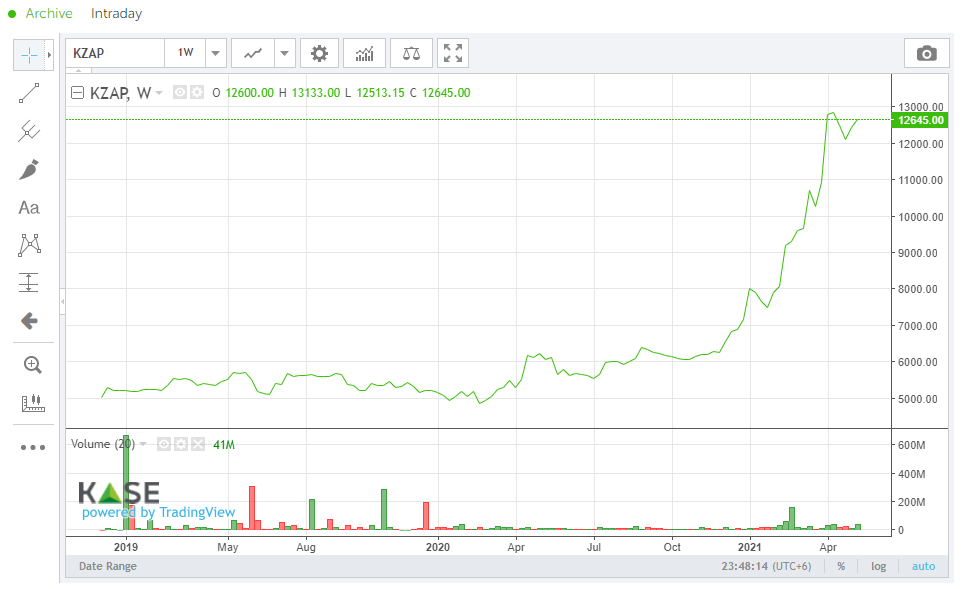Viewport: 962px width, 589px height.
Task: Open the Indicators panel
Action: pyautogui.click(x=364, y=52)
